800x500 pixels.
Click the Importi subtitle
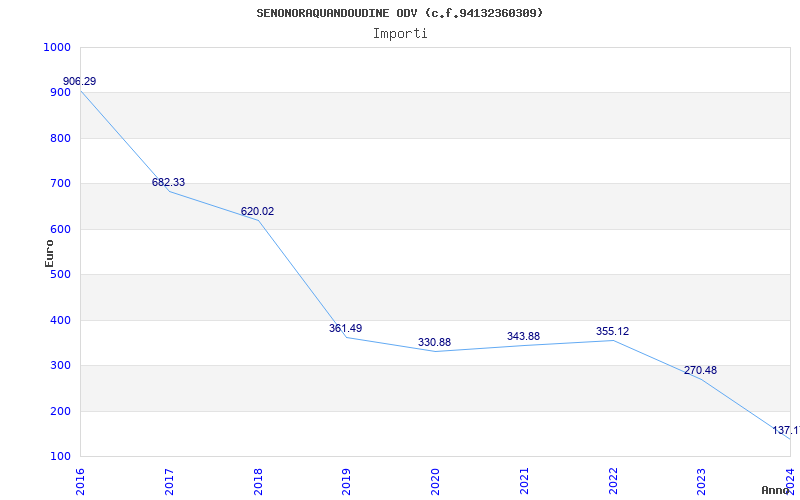click(400, 34)
